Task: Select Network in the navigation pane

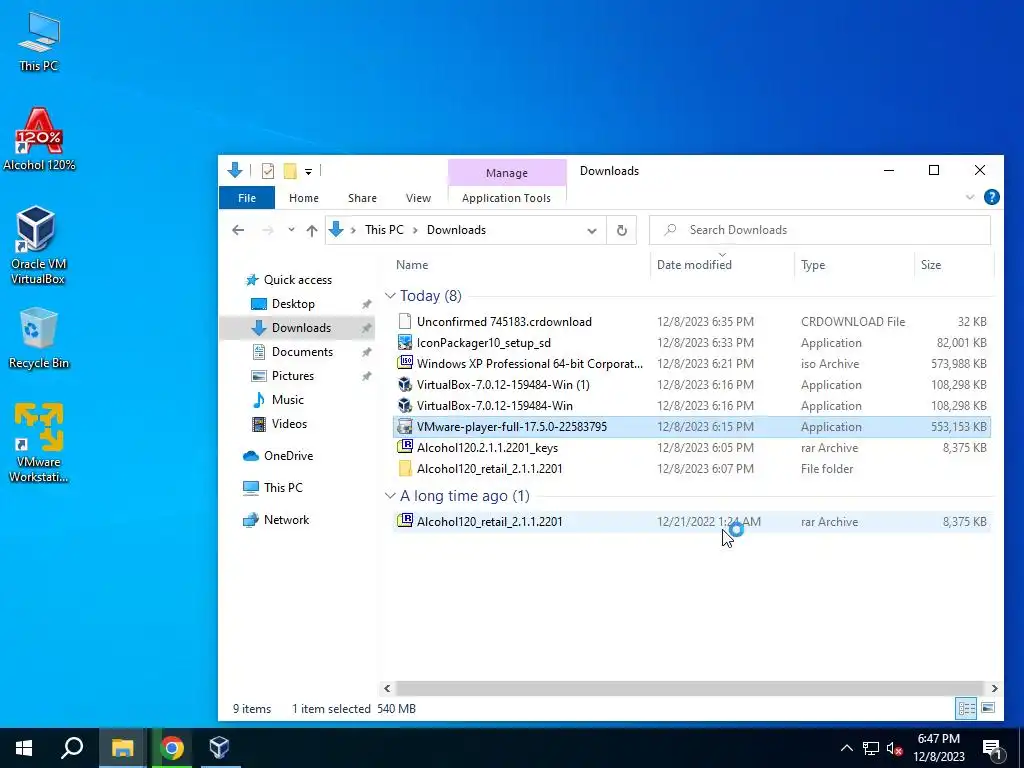Action: pos(286,520)
